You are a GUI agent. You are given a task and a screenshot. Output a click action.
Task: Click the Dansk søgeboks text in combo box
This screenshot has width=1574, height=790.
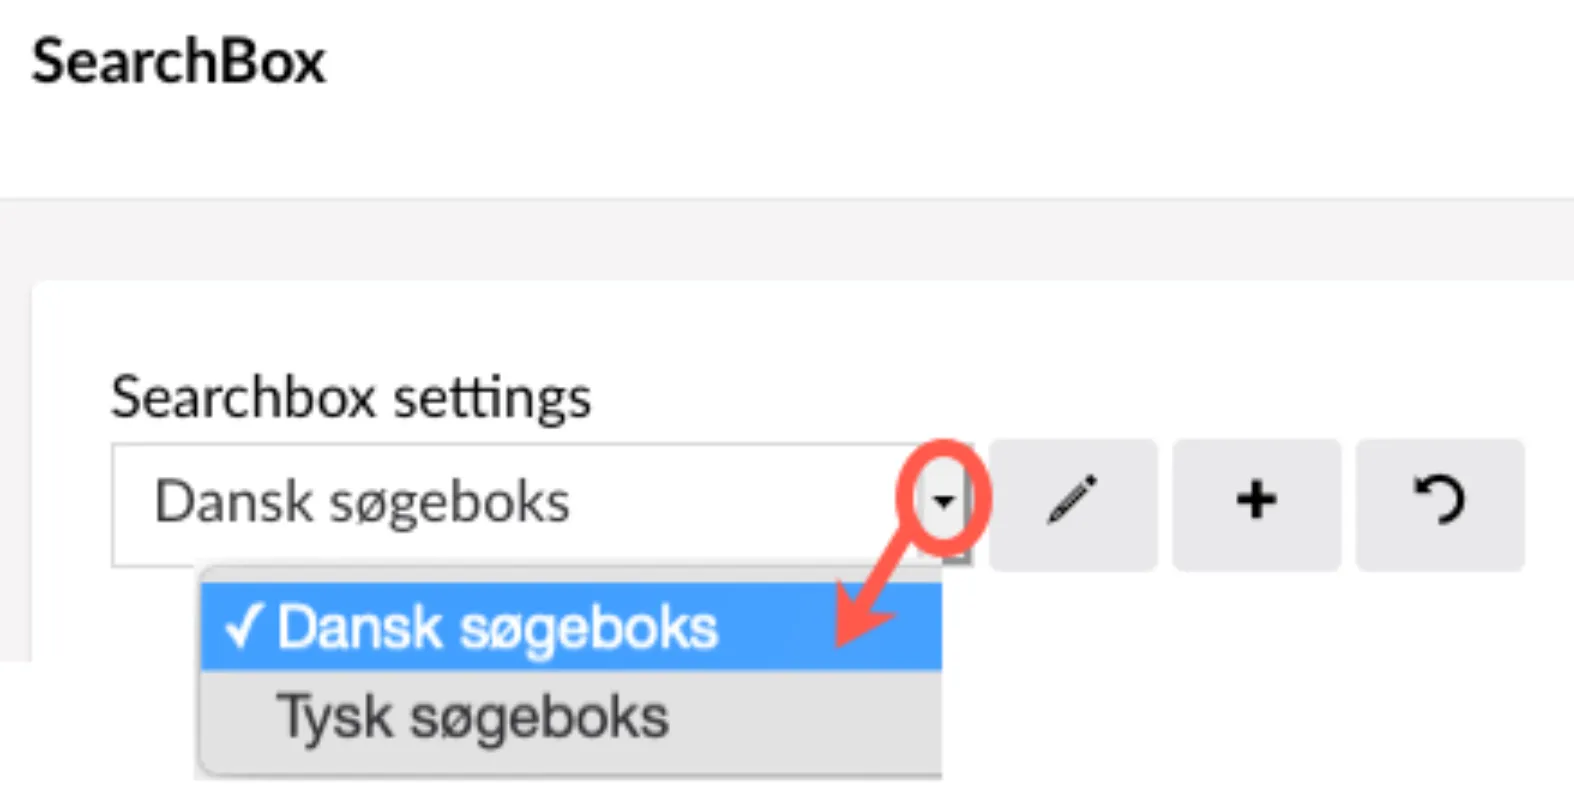point(362,502)
